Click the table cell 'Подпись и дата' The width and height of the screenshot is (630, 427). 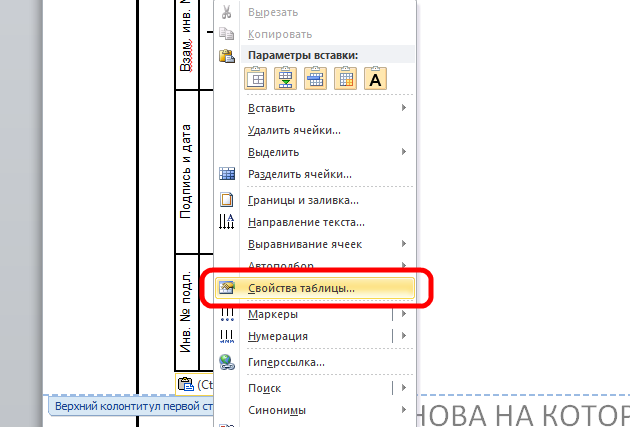(186, 172)
